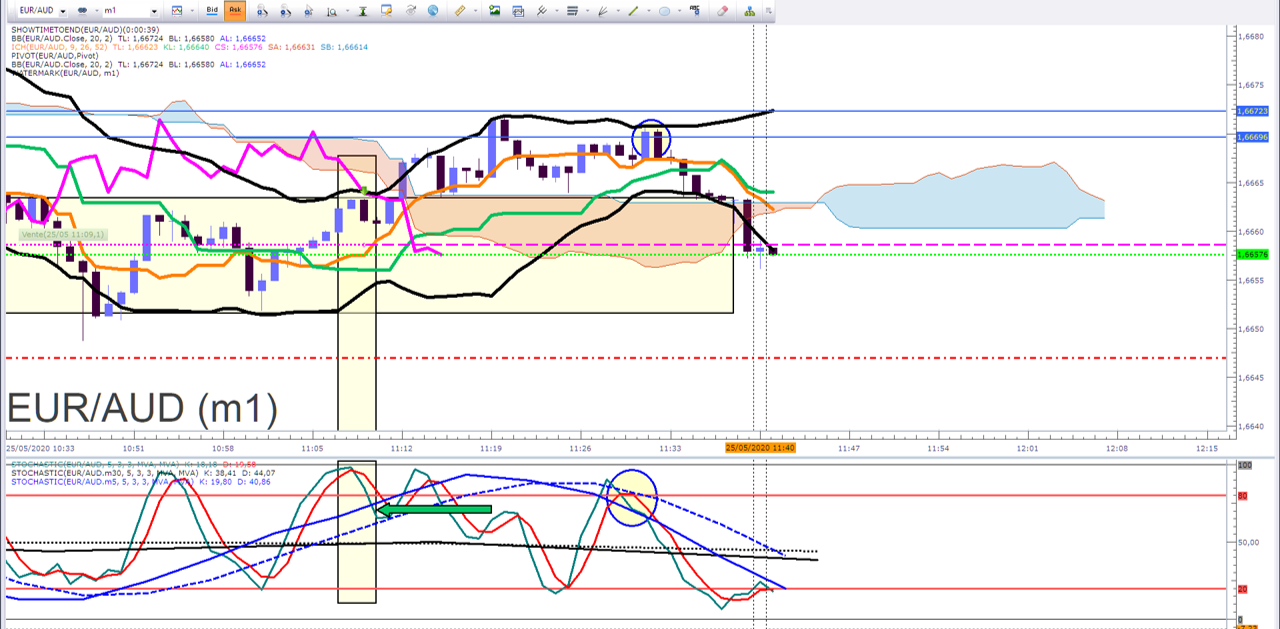Screen dimensions: 1280x629
Task: Click the add picture icon
Action: (x=494, y=10)
